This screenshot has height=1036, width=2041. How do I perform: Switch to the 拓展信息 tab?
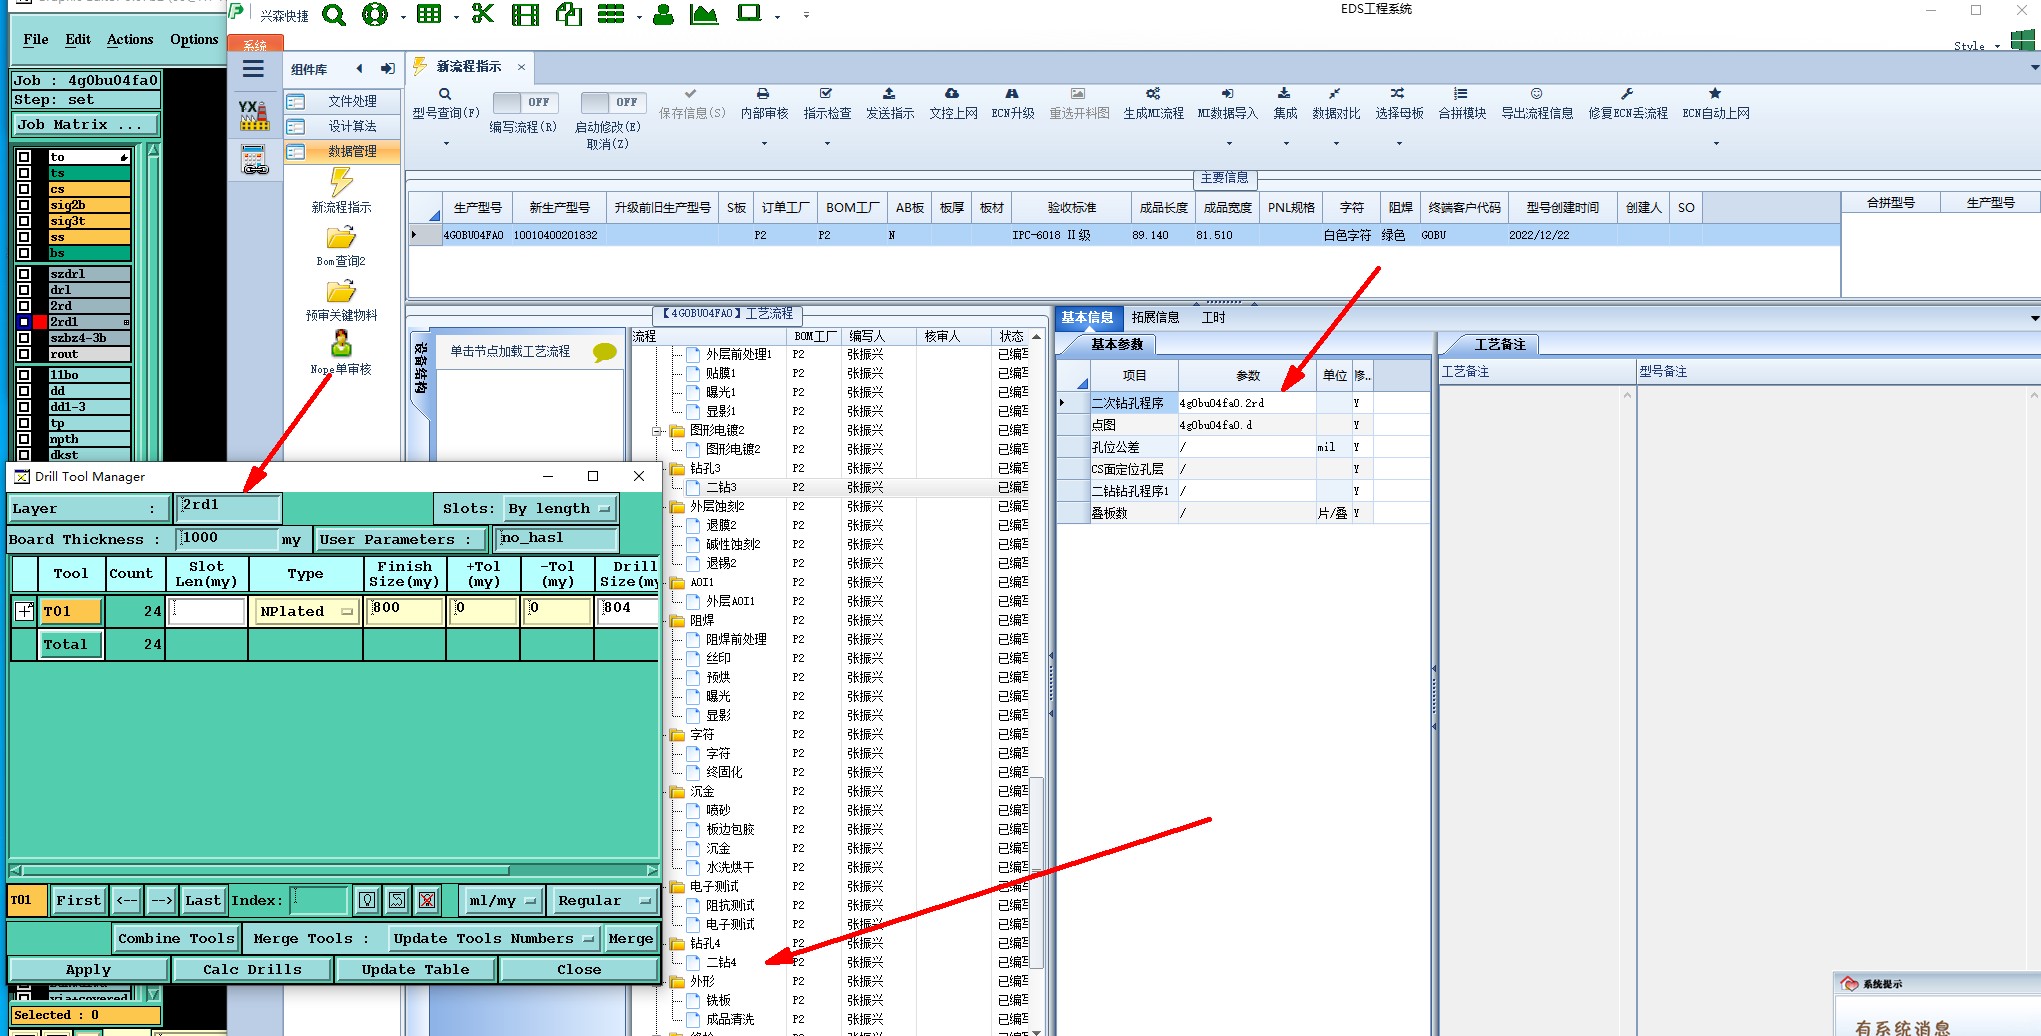click(x=1155, y=317)
